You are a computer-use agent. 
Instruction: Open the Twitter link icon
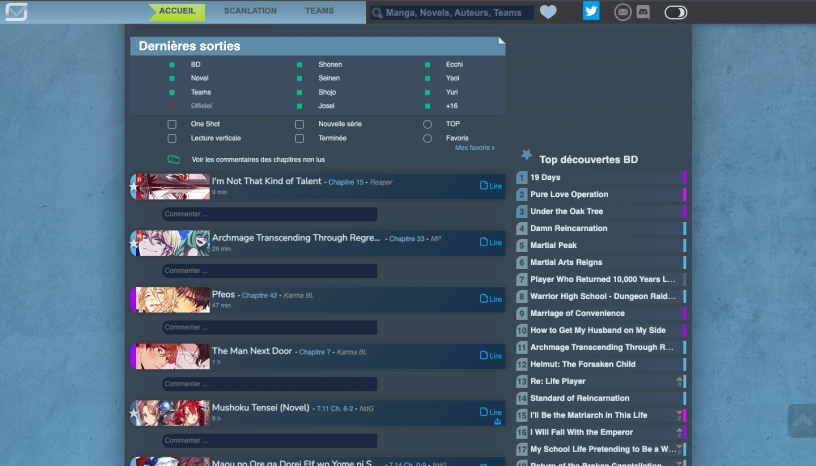(591, 12)
